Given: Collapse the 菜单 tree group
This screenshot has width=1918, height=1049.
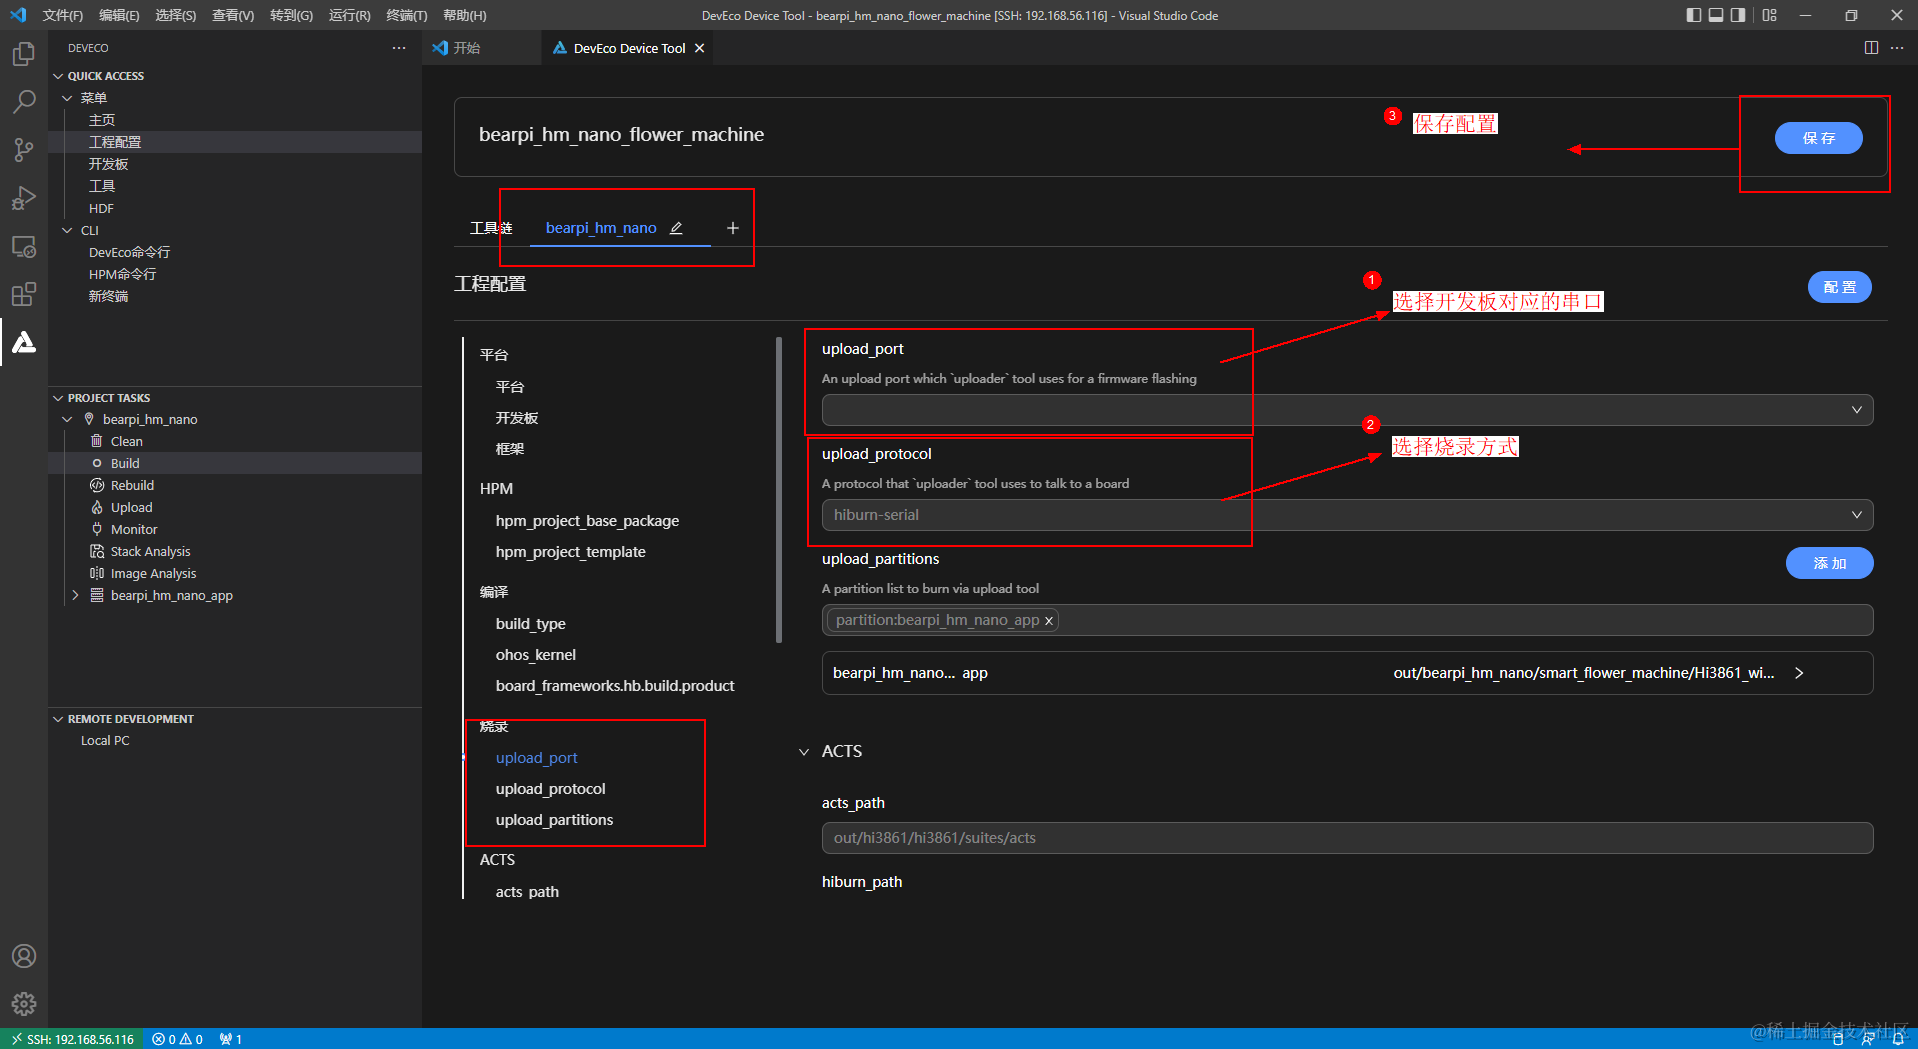Looking at the screenshot, I should point(67,98).
